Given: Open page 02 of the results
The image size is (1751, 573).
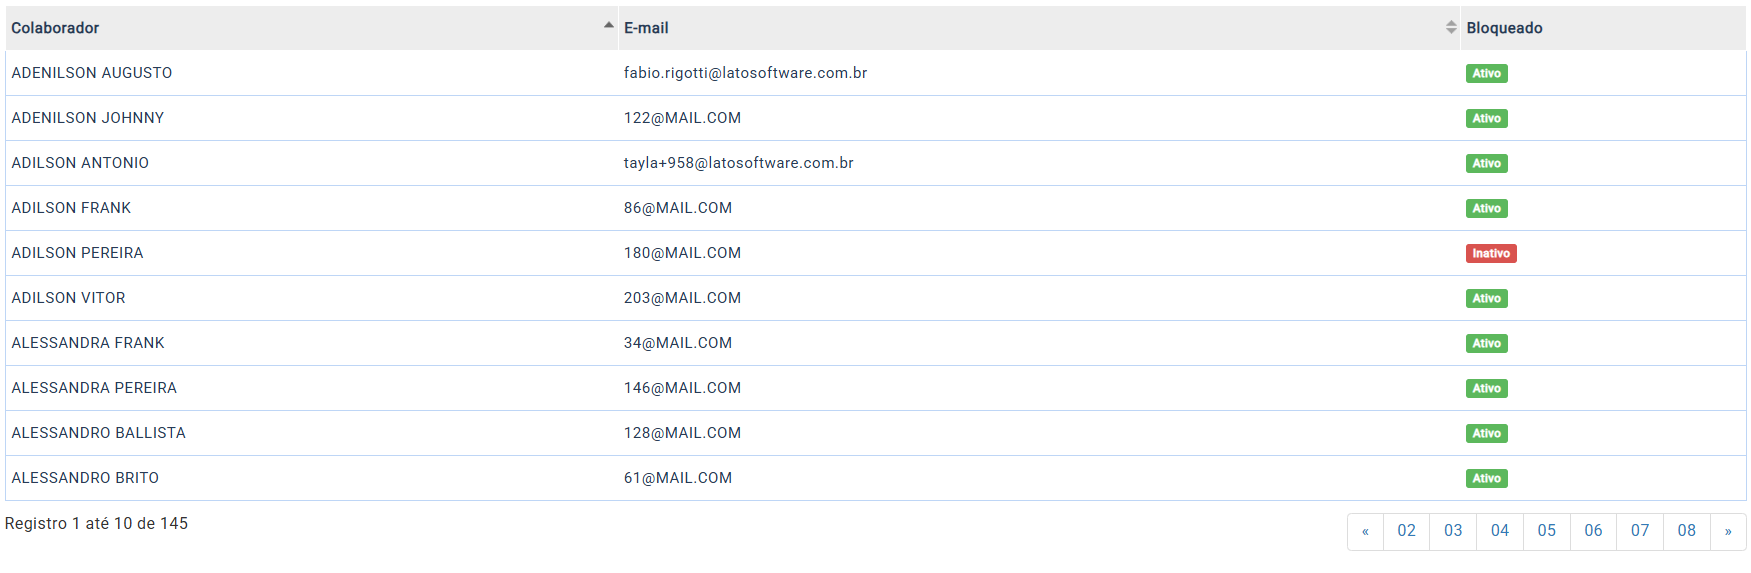Looking at the screenshot, I should coord(1406,531).
